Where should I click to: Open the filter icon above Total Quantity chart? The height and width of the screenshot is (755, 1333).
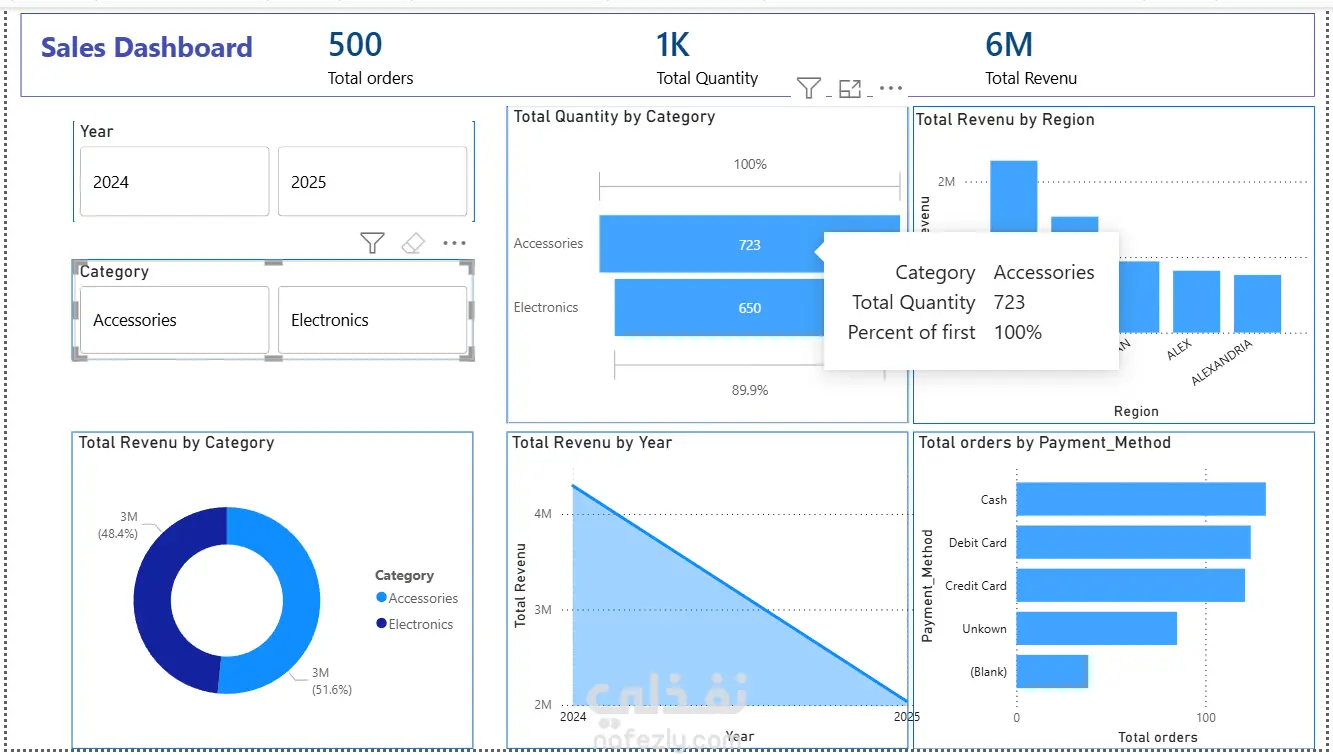(809, 88)
